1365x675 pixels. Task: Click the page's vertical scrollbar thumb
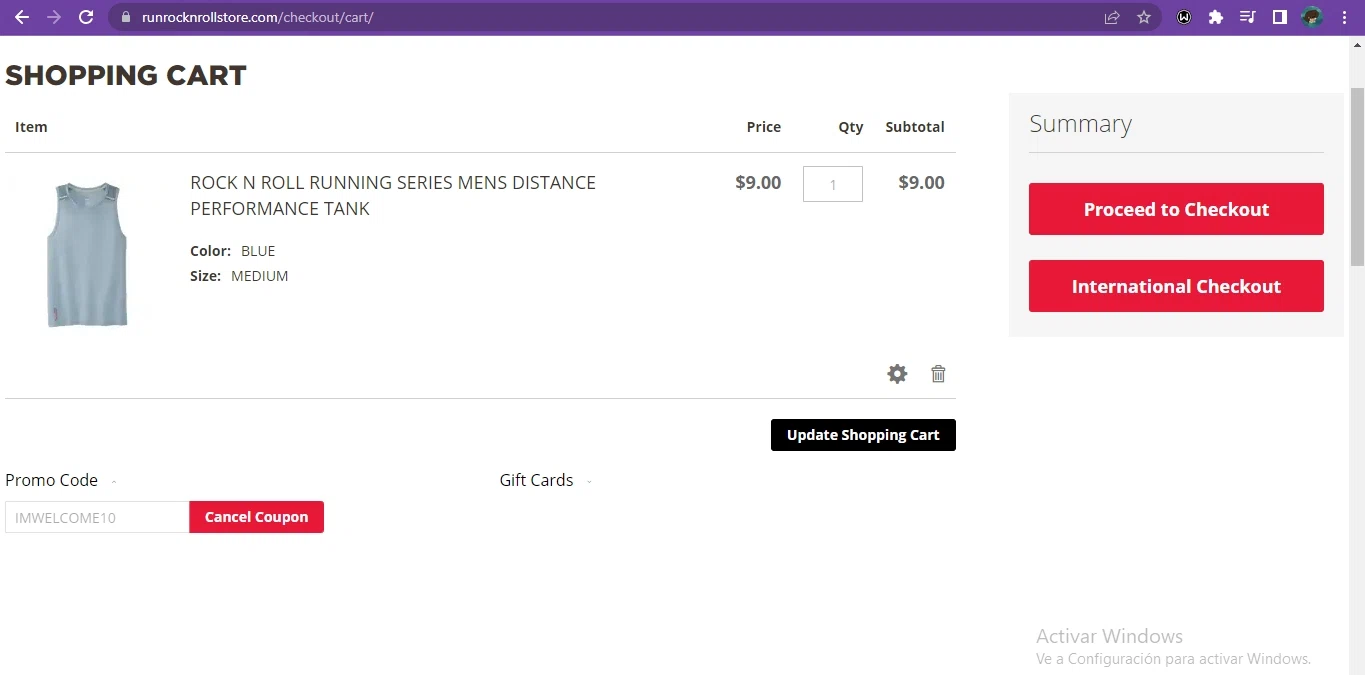pyautogui.click(x=1357, y=177)
